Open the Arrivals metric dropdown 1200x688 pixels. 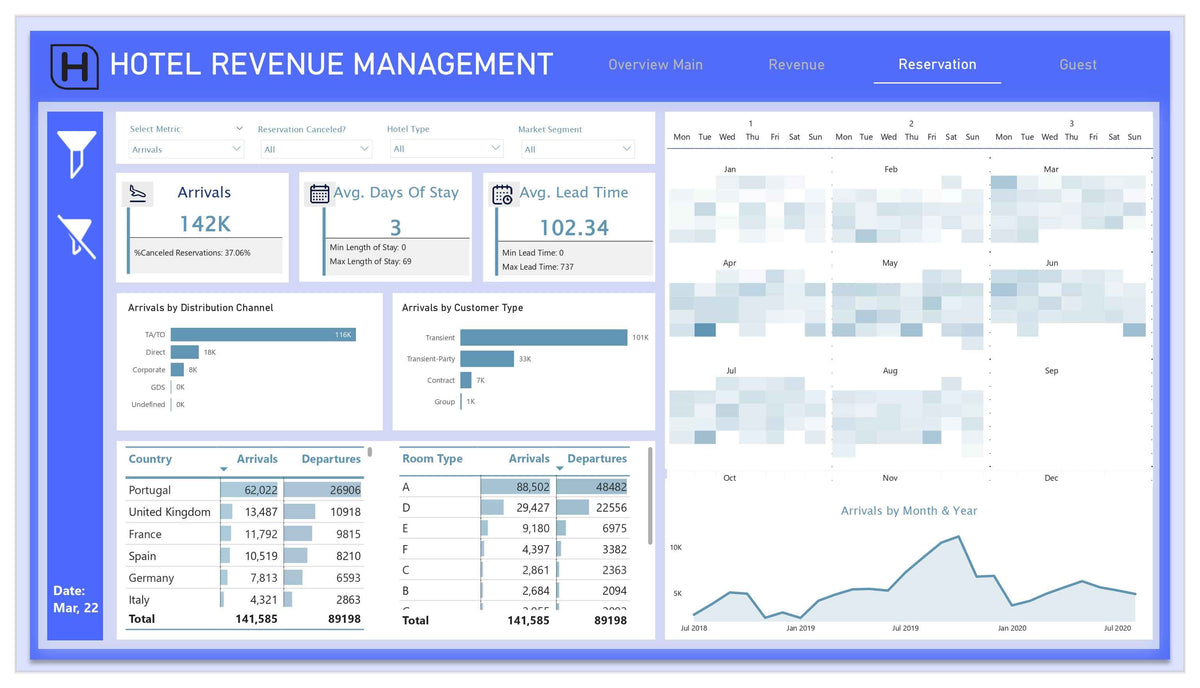click(186, 149)
